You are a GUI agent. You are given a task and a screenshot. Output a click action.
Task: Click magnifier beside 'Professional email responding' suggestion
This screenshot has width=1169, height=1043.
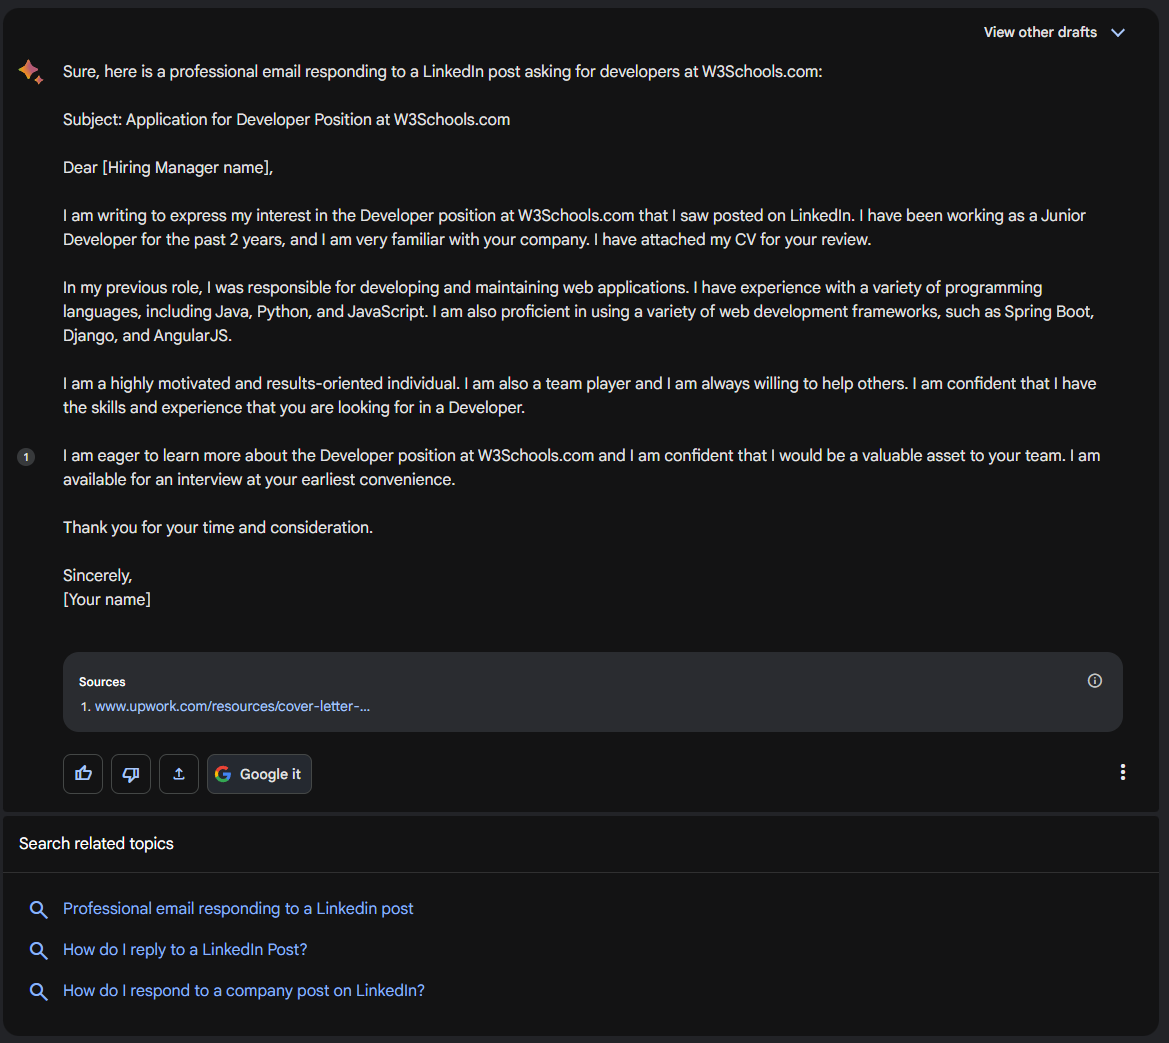pyautogui.click(x=39, y=909)
